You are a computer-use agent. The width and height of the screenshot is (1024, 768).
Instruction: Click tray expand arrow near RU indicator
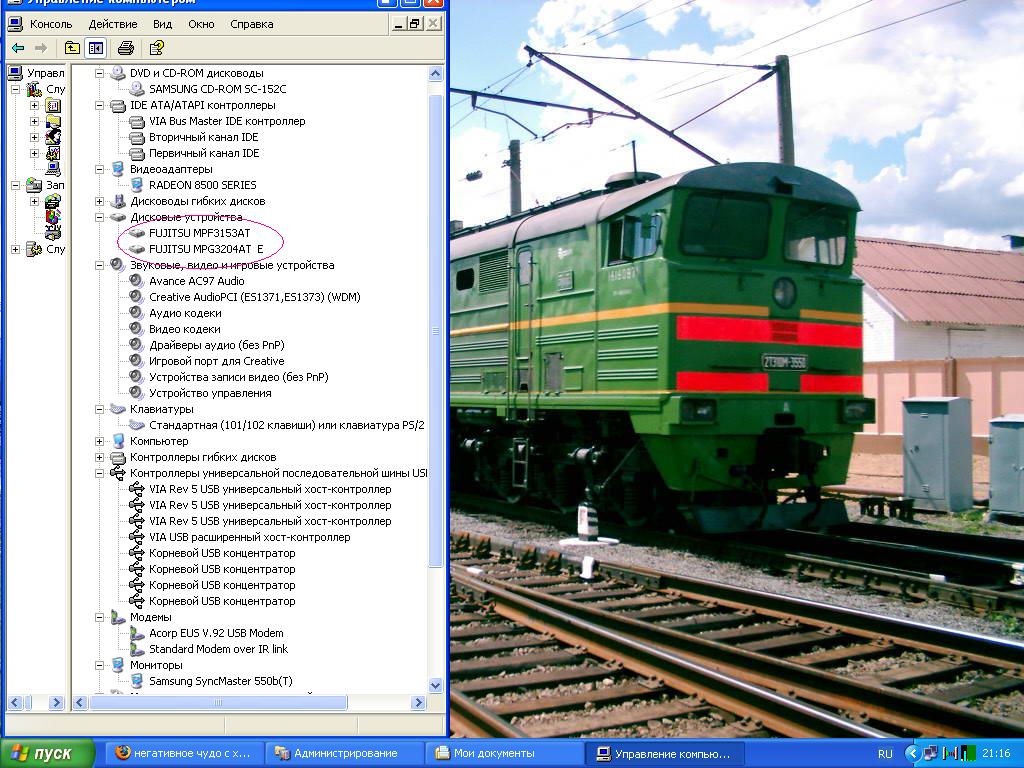(x=912, y=753)
